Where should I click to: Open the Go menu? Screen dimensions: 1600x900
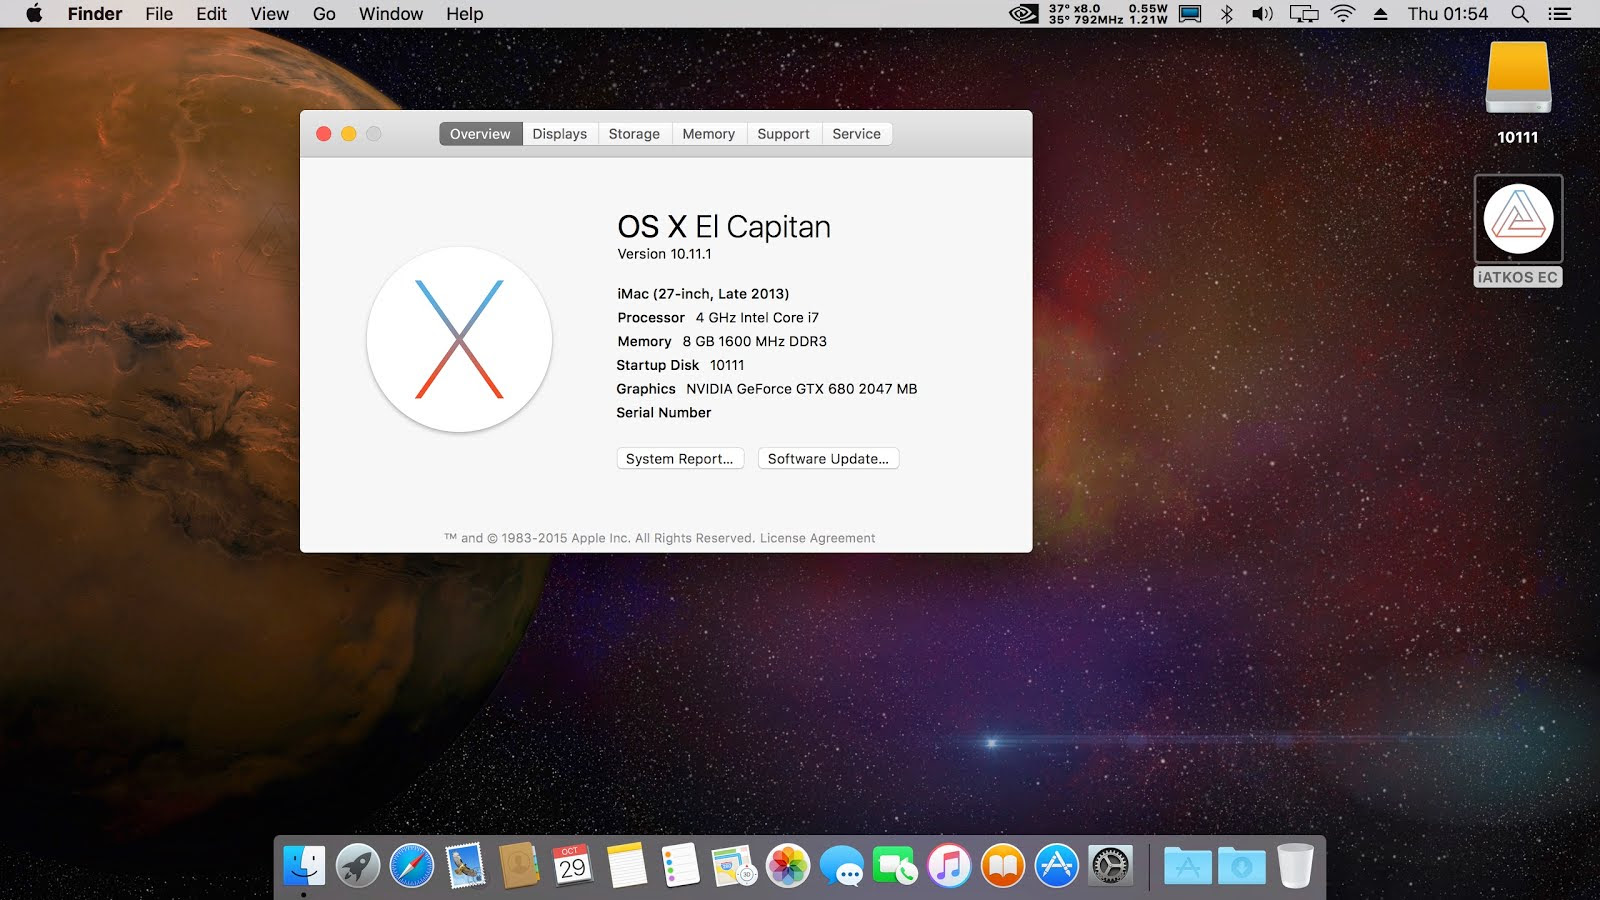(324, 14)
